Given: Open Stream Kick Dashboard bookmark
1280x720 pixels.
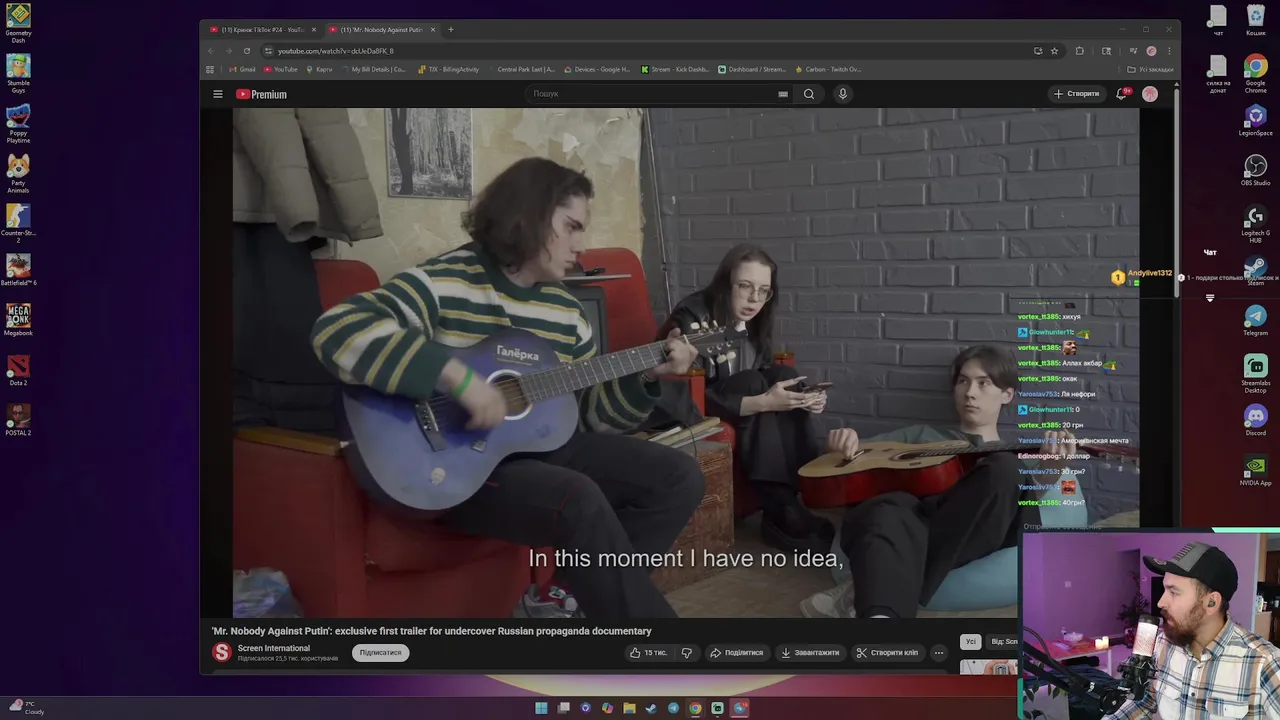Looking at the screenshot, I should (x=675, y=70).
